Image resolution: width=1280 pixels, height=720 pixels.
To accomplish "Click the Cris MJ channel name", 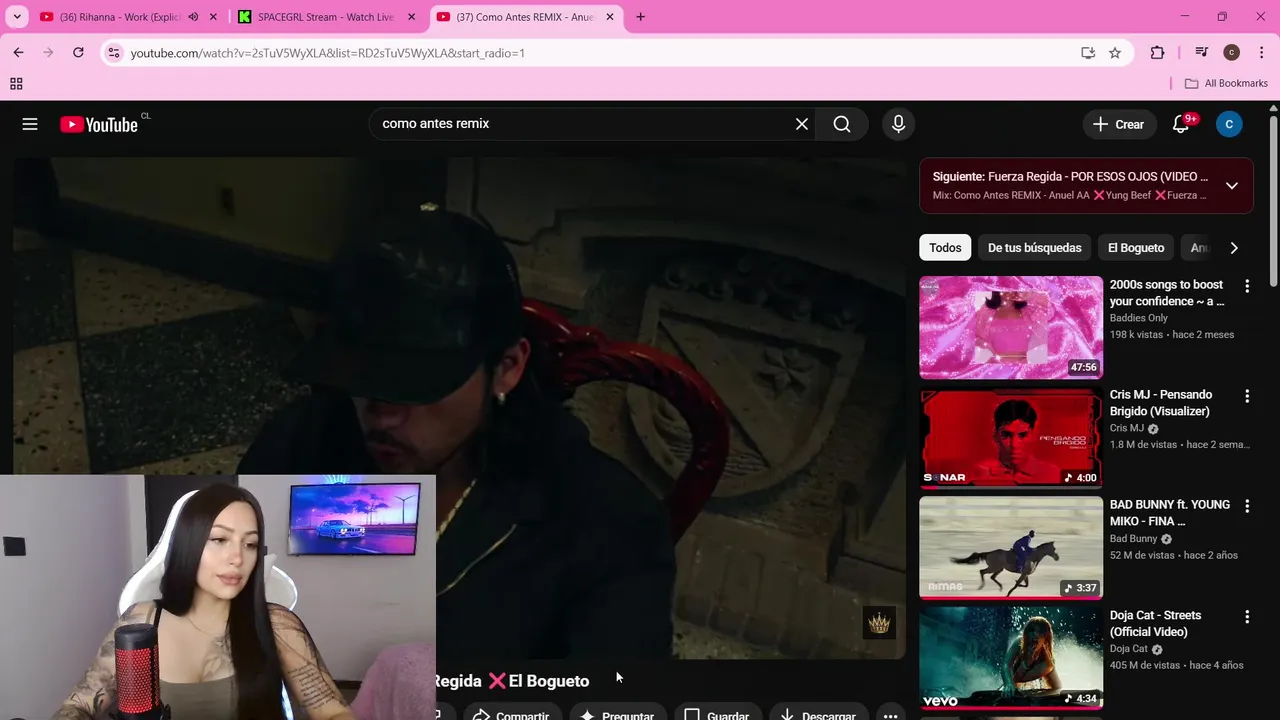I will click(1126, 428).
